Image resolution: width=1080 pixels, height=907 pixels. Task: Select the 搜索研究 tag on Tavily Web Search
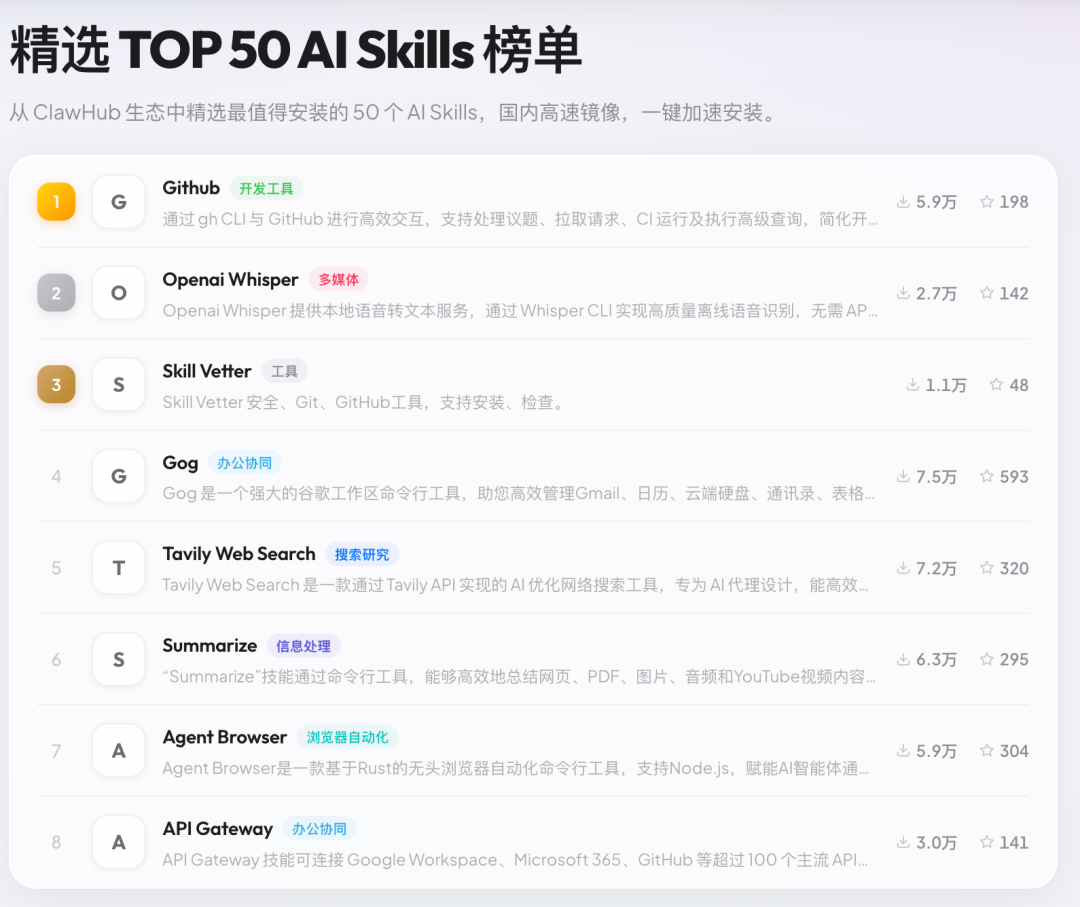click(x=362, y=553)
